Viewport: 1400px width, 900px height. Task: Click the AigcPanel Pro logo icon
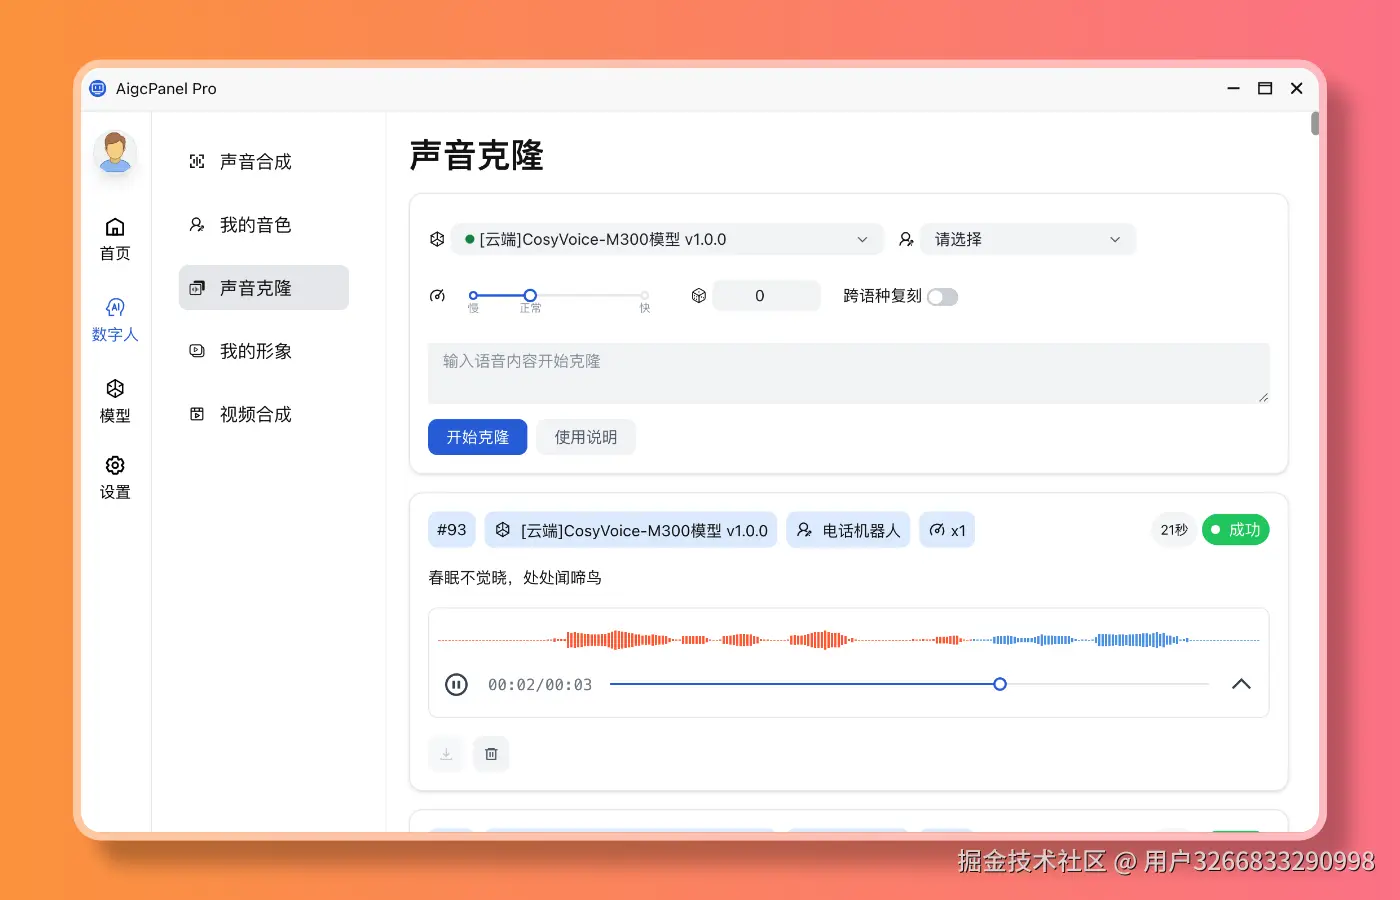(x=97, y=88)
